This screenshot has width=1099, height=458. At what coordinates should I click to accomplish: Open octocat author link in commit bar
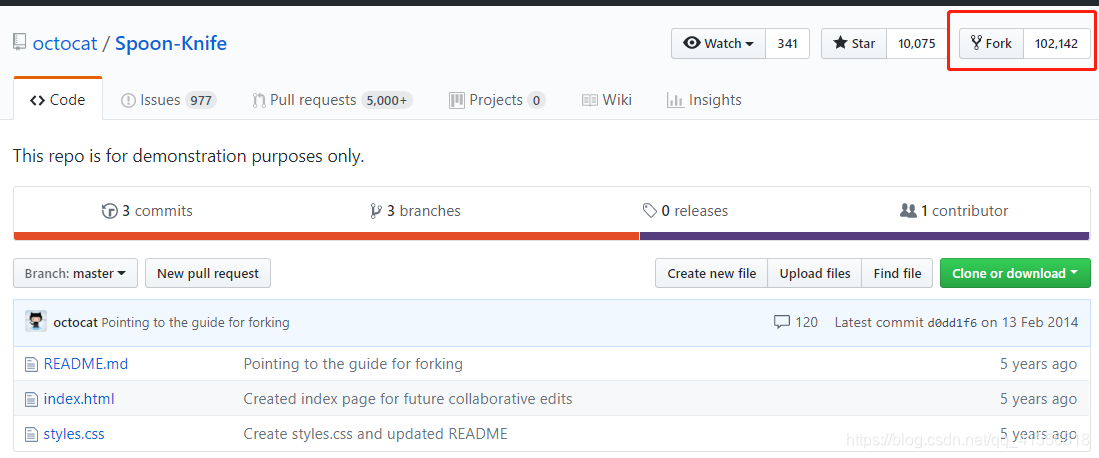tap(76, 323)
